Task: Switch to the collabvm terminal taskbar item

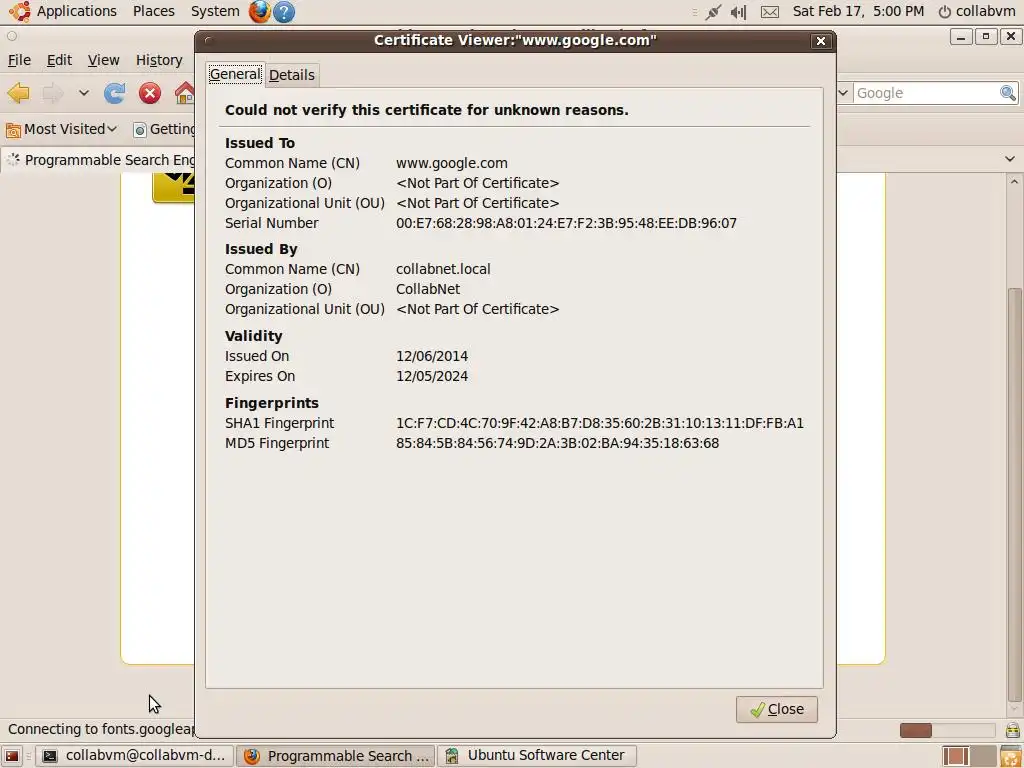Action: [134, 756]
